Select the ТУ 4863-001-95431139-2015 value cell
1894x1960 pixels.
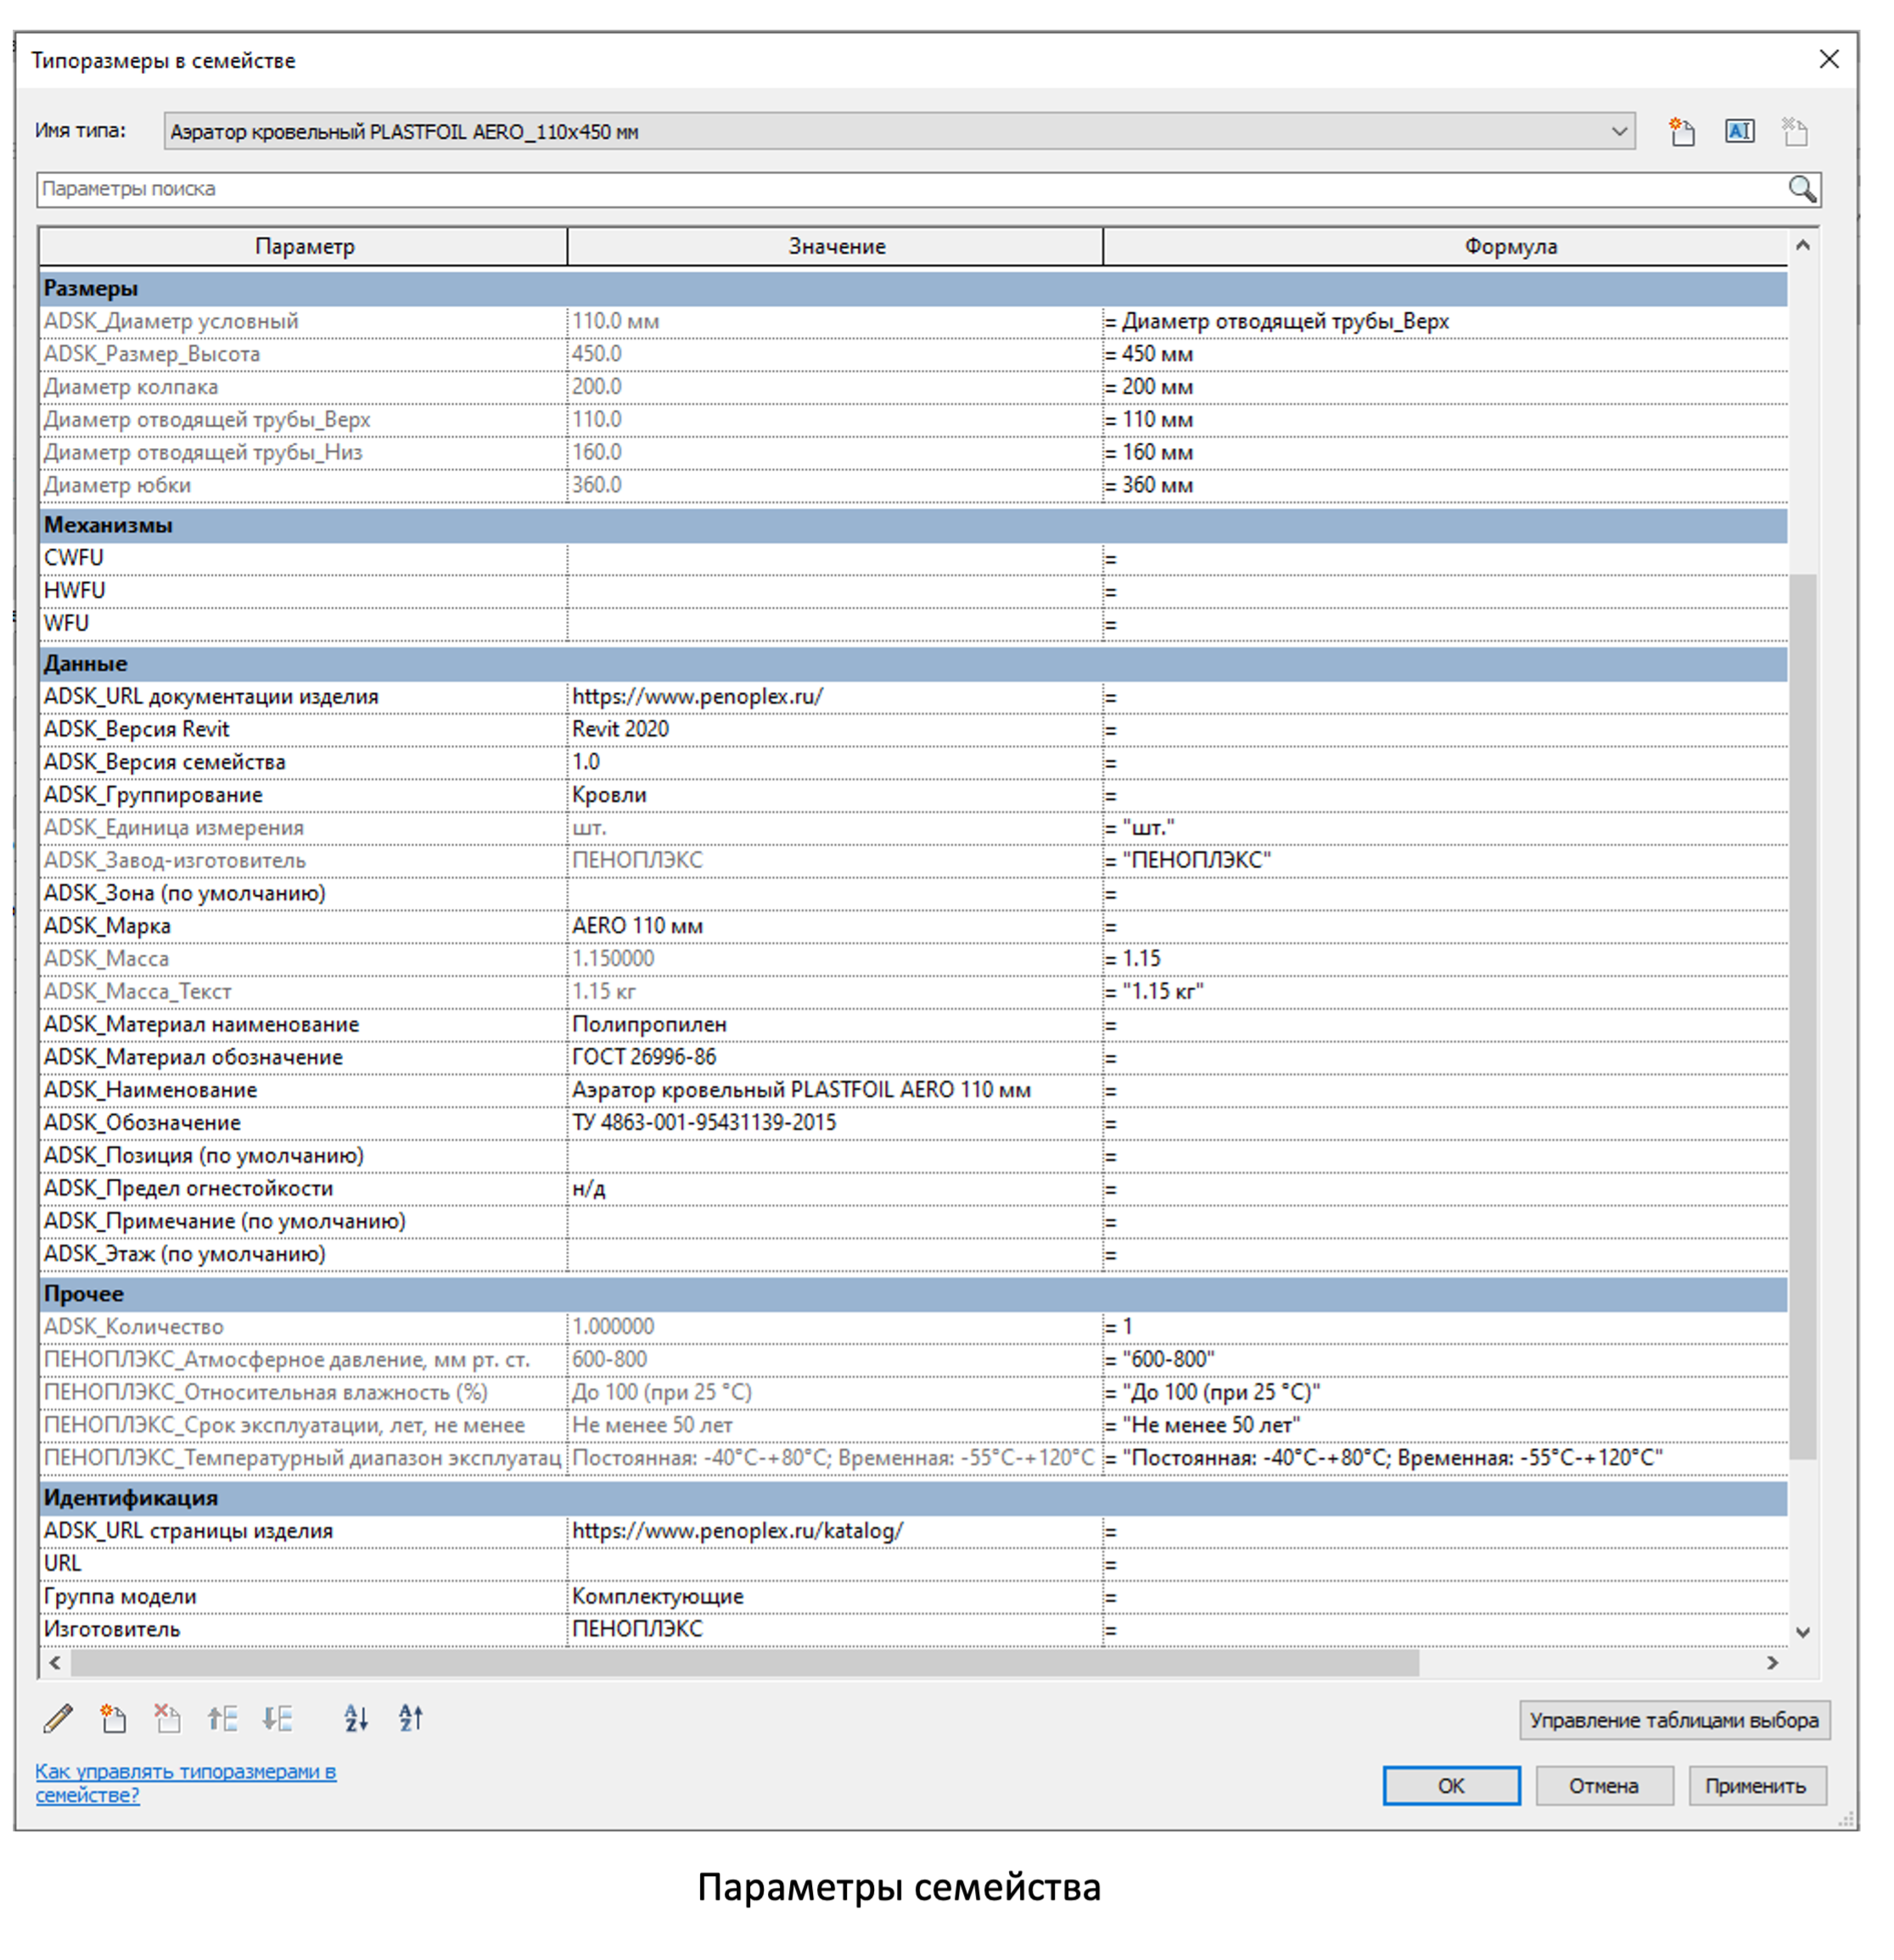[x=835, y=1123]
